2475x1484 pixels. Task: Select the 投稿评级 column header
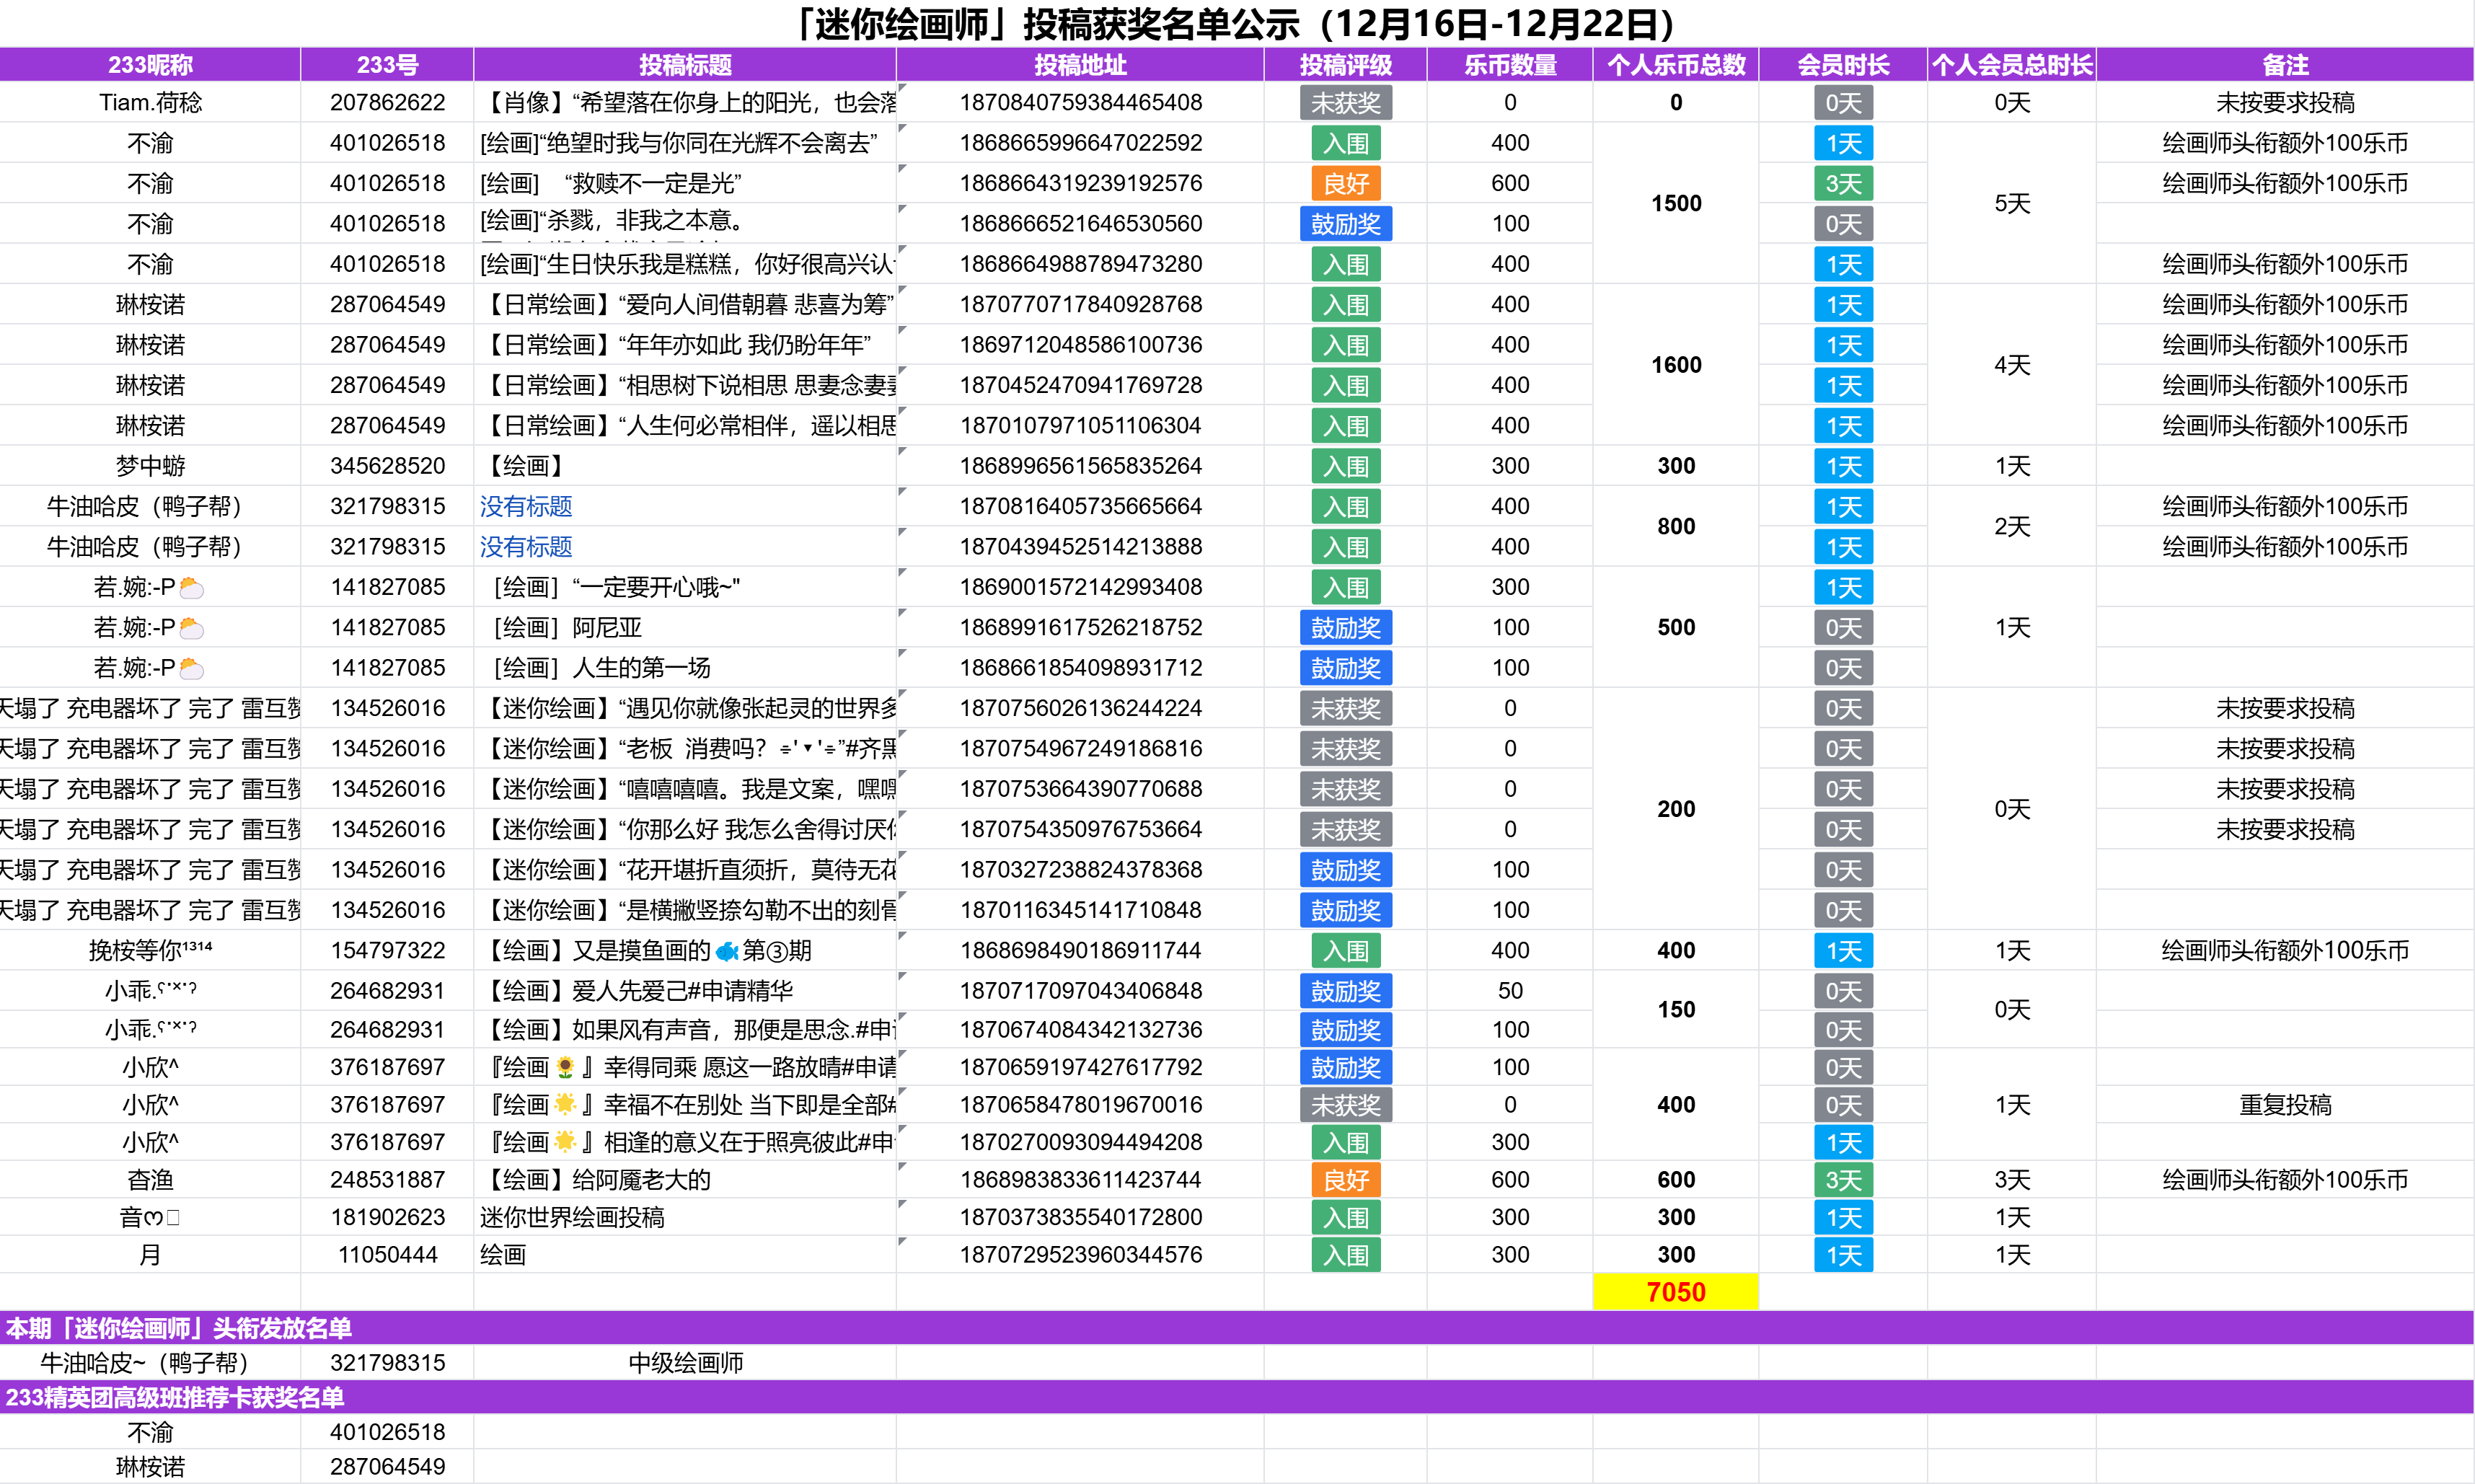[x=1345, y=65]
